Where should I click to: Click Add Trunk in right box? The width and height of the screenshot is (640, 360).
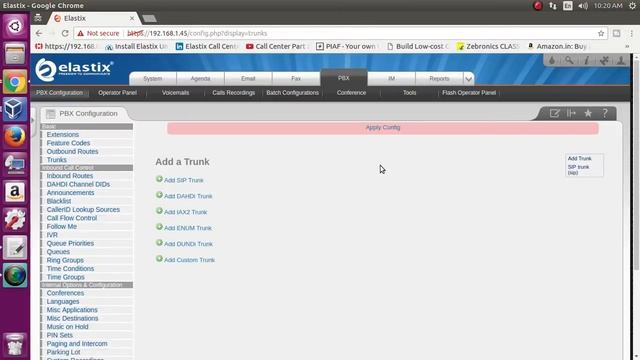click(x=580, y=158)
